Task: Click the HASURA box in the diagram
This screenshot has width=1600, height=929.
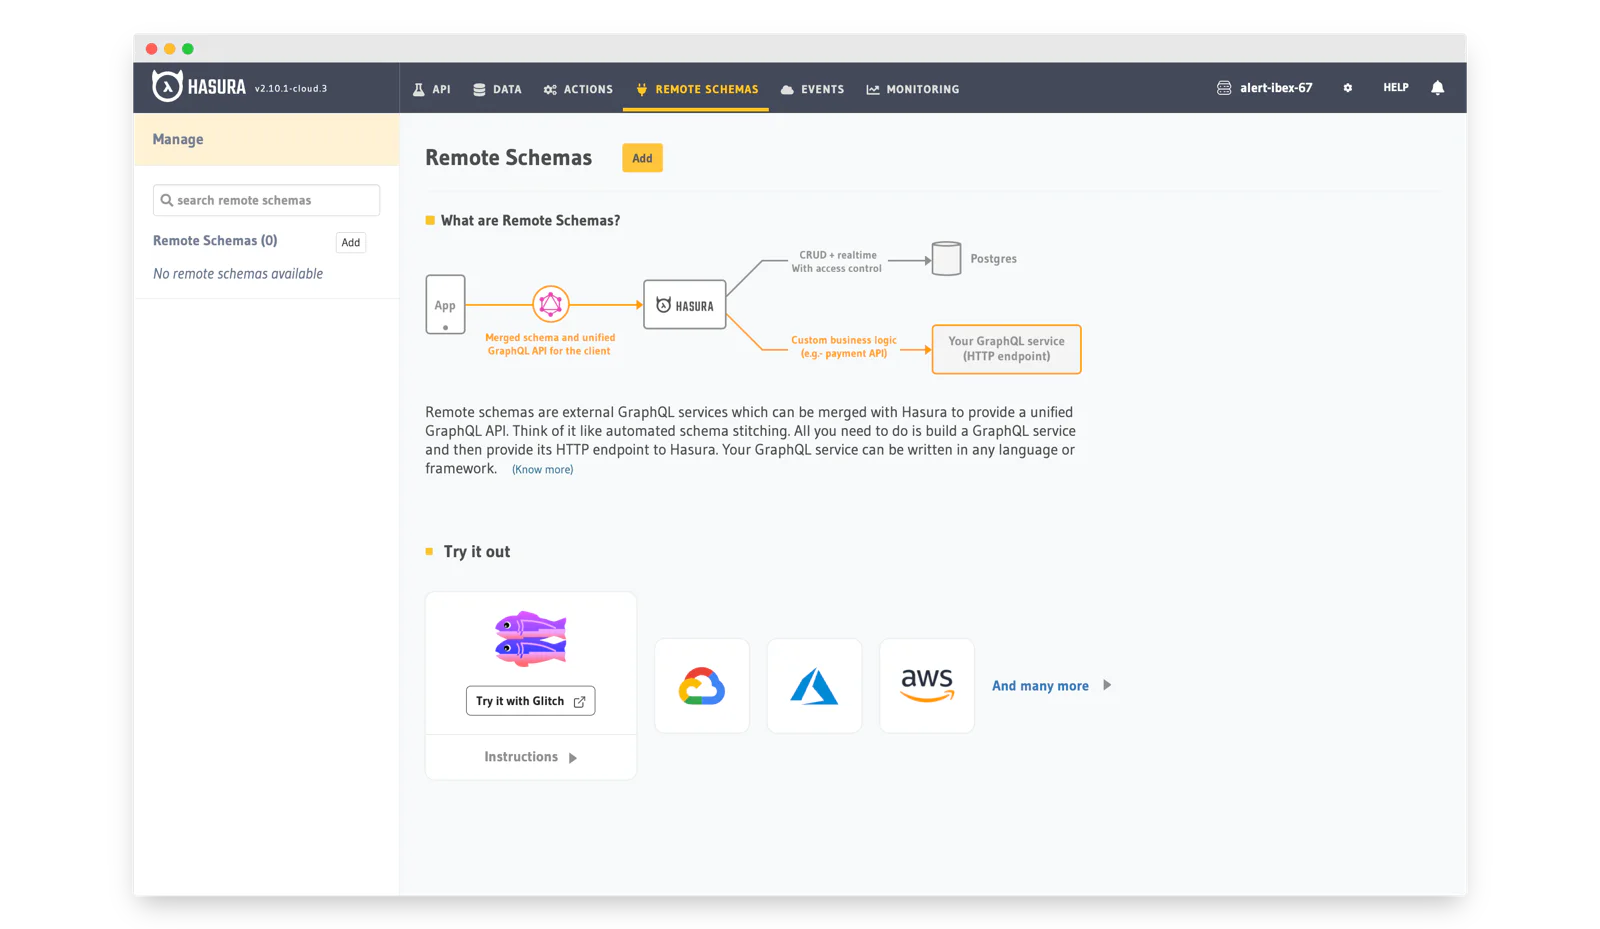Action: pos(685,305)
